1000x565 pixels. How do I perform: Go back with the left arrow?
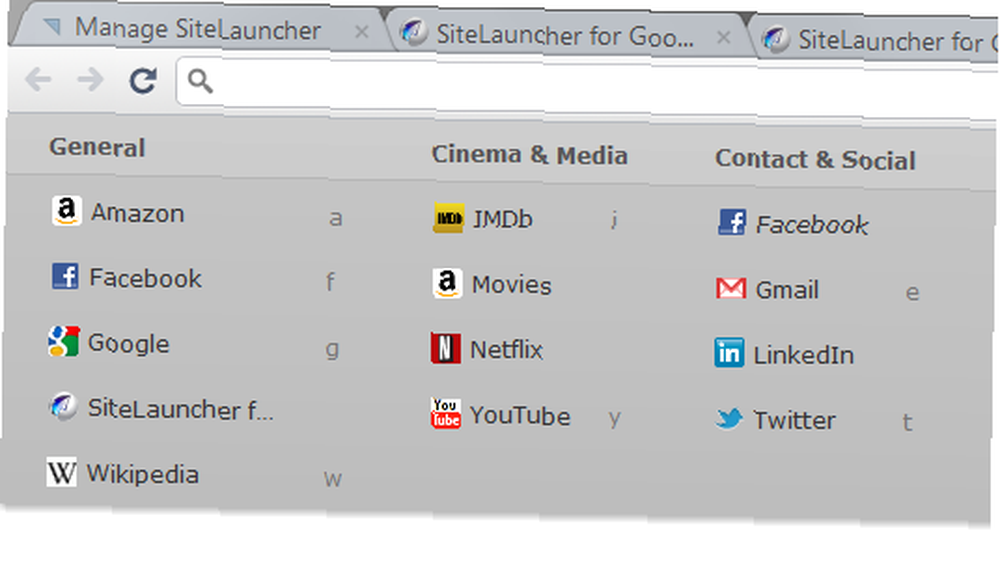coord(38,79)
